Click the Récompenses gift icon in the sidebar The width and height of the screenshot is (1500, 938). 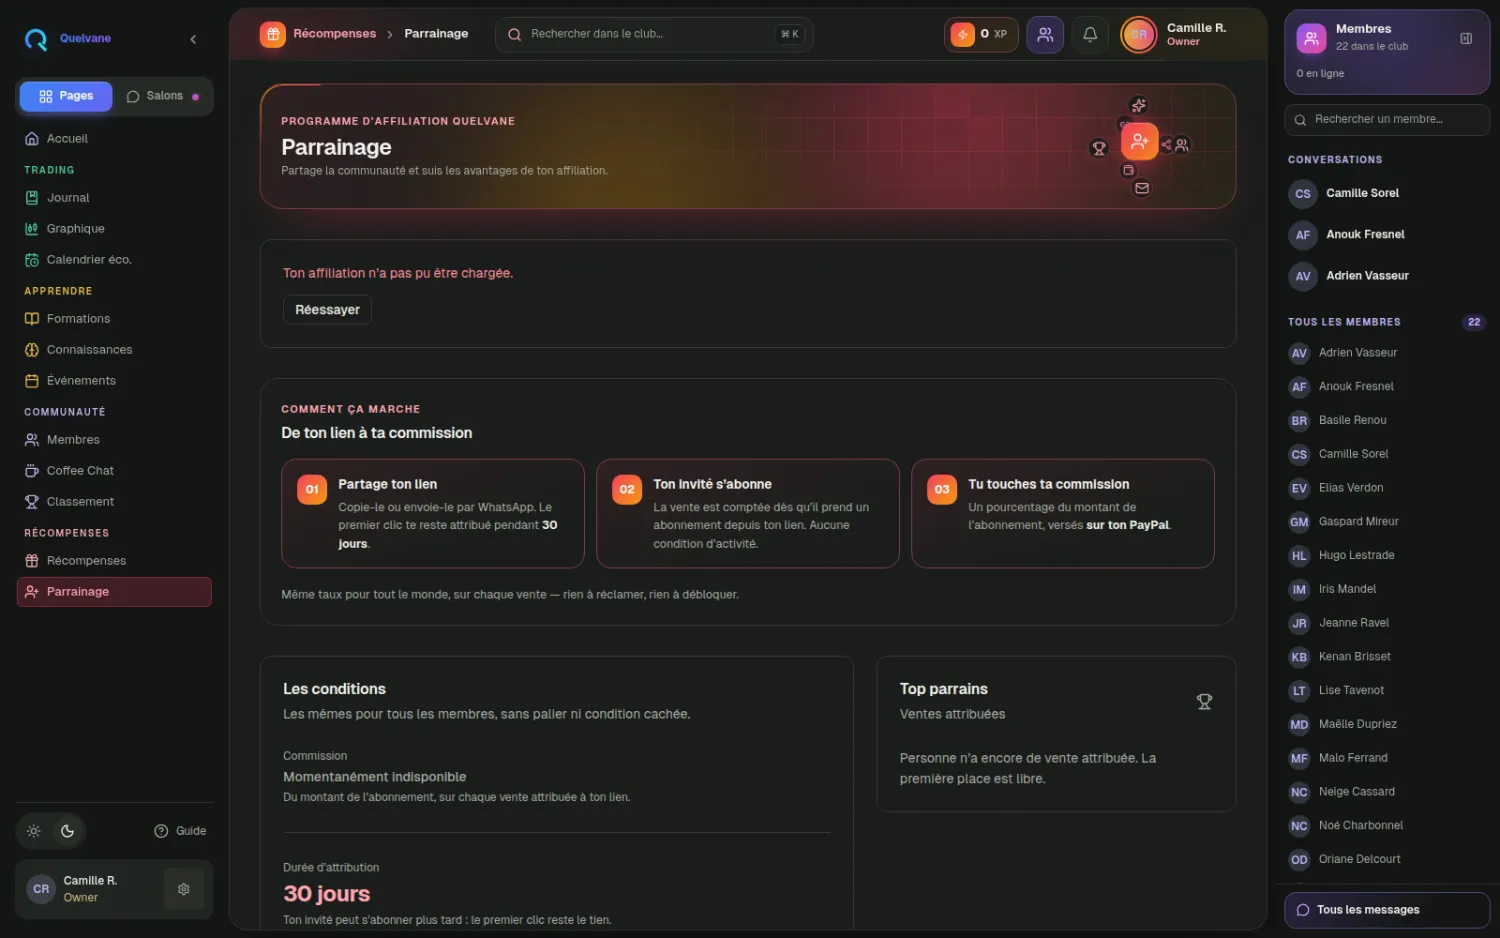click(x=32, y=561)
